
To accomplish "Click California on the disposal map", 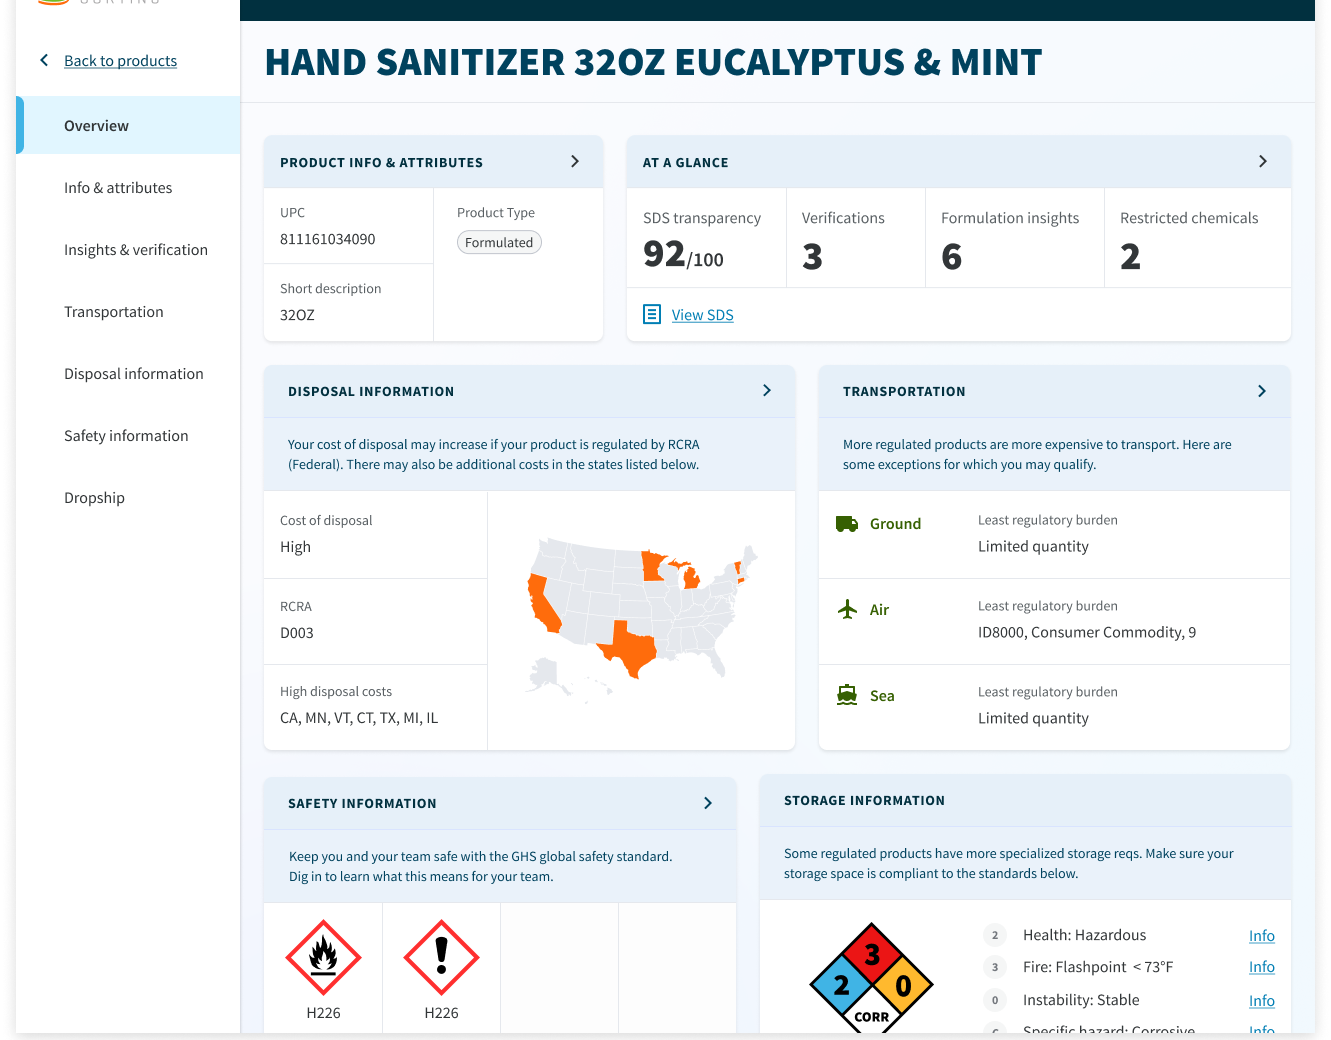I will 544,603.
